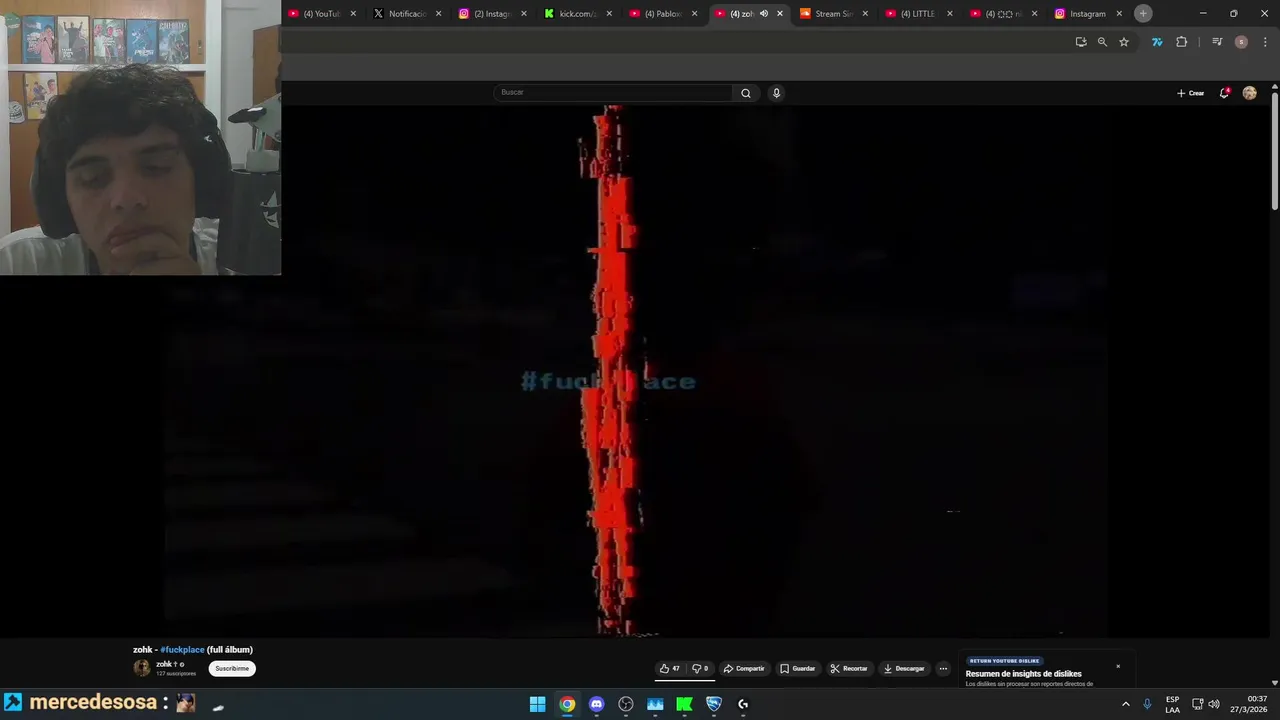This screenshot has height=720, width=1280.
Task: Open the blue shield taskbar icon
Action: [x=714, y=704]
